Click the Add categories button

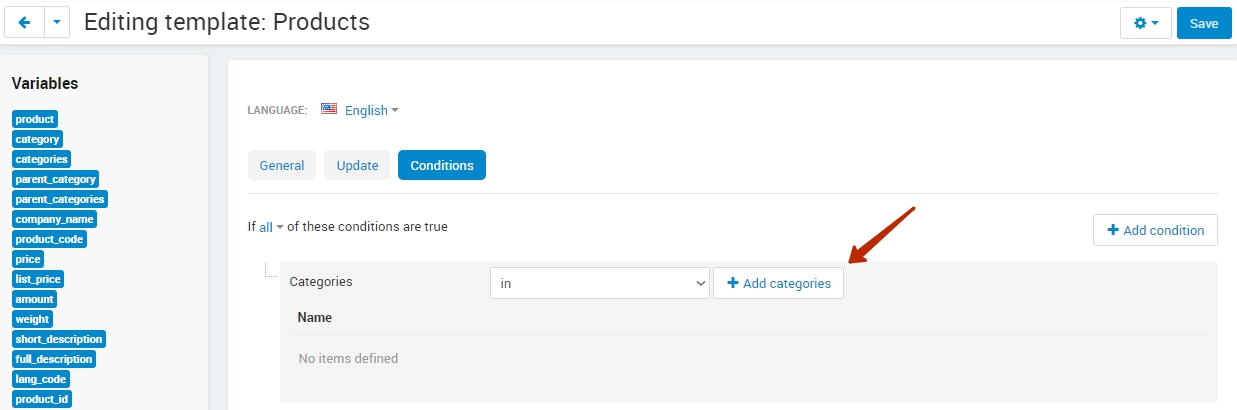coord(778,283)
